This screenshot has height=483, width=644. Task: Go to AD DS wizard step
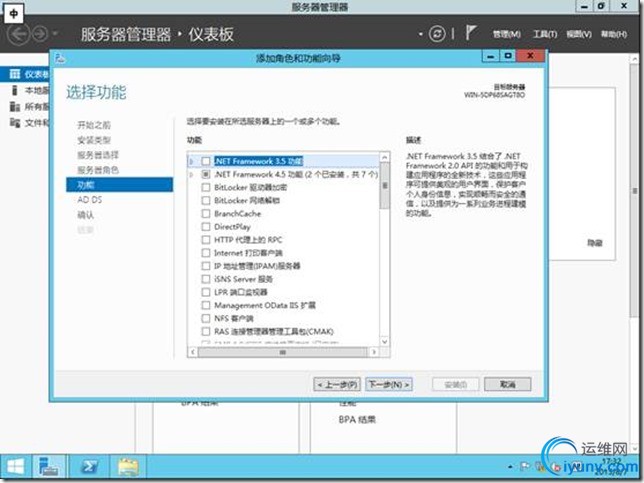click(90, 200)
